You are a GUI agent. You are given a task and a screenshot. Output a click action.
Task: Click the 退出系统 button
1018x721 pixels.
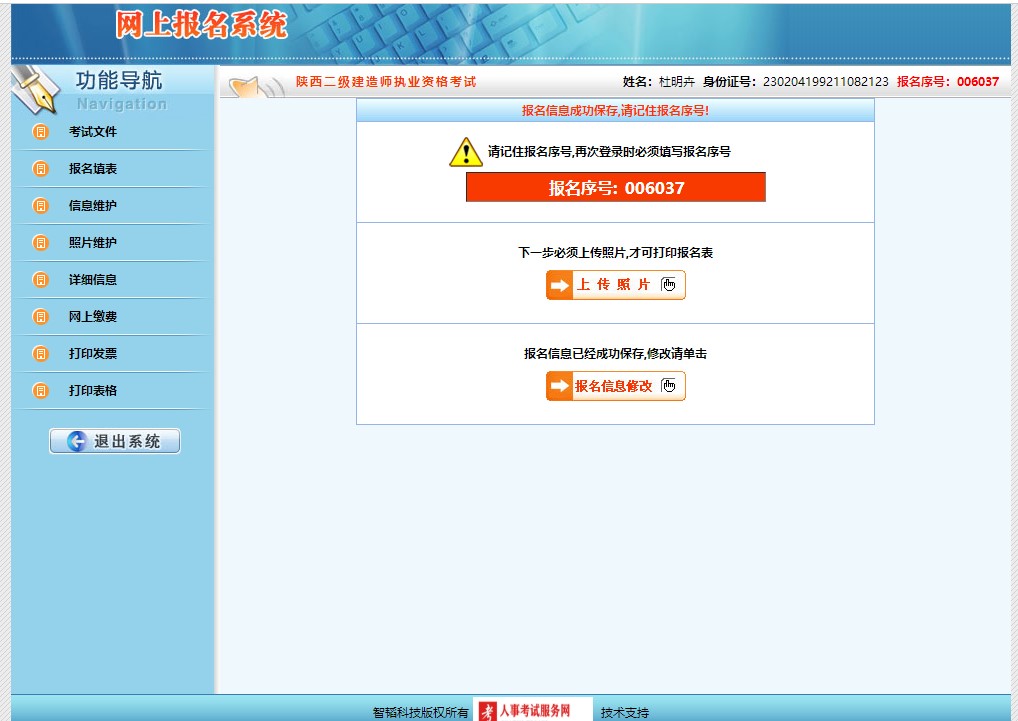tap(115, 441)
